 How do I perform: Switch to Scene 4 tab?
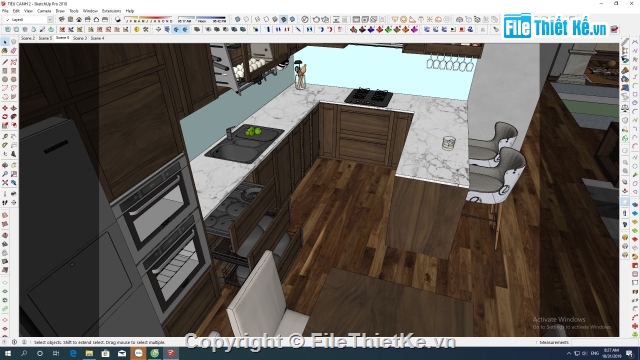pos(97,38)
